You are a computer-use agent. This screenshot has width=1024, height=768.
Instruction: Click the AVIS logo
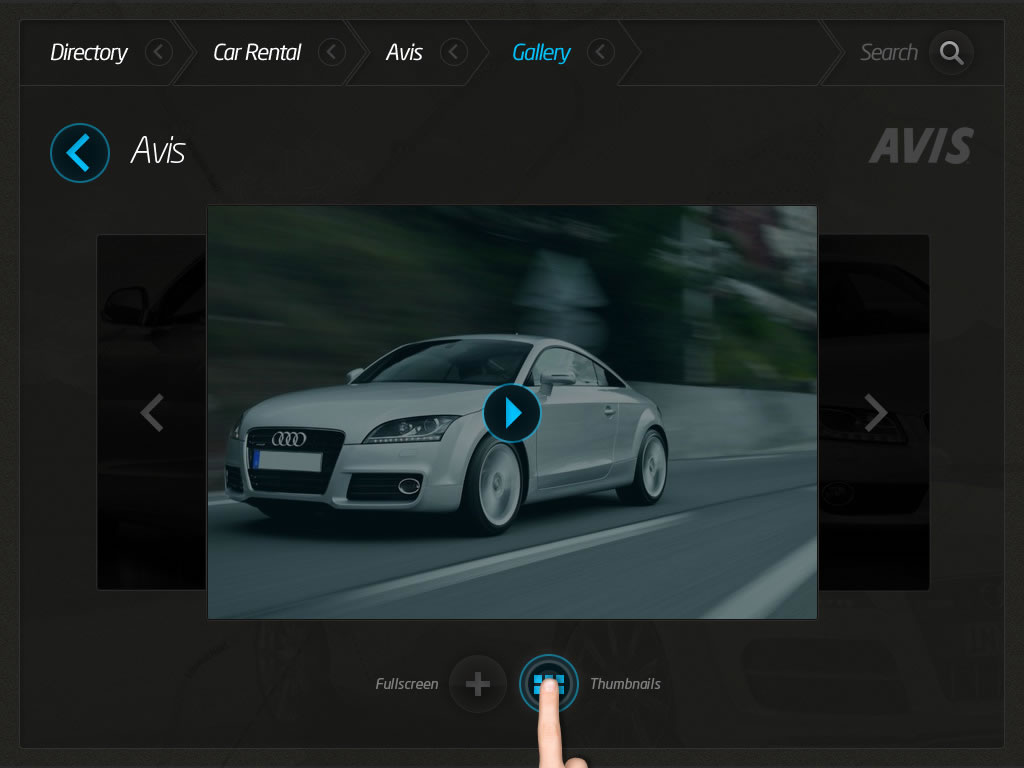[920, 147]
